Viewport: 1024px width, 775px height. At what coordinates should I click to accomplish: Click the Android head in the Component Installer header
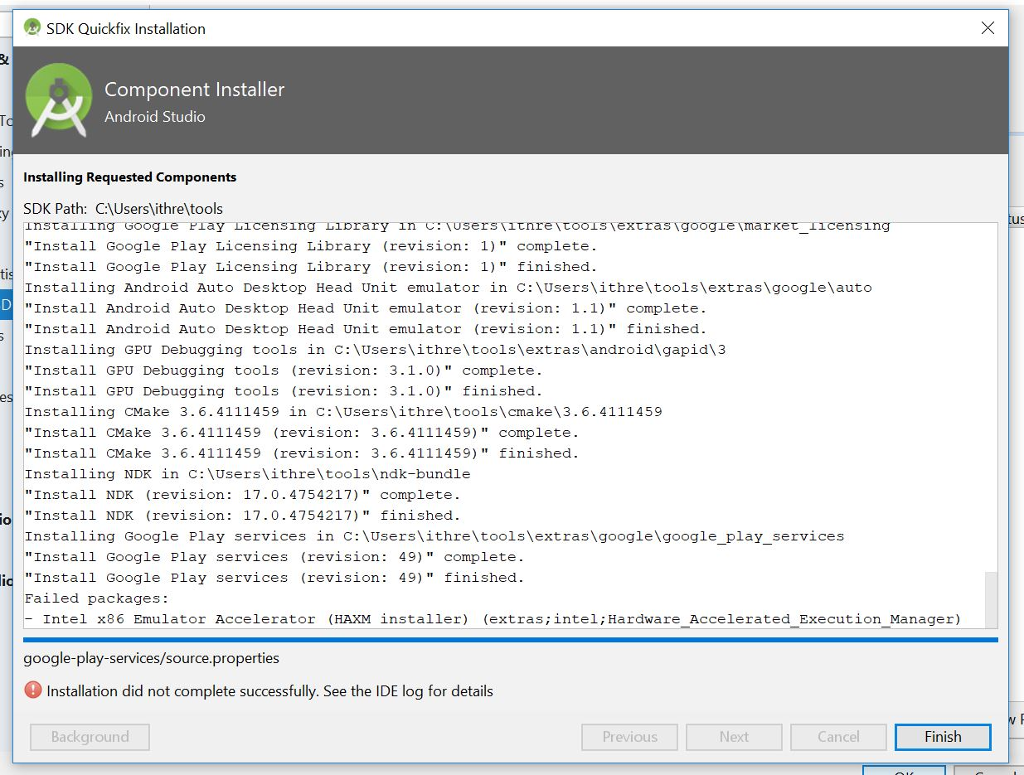pyautogui.click(x=58, y=99)
